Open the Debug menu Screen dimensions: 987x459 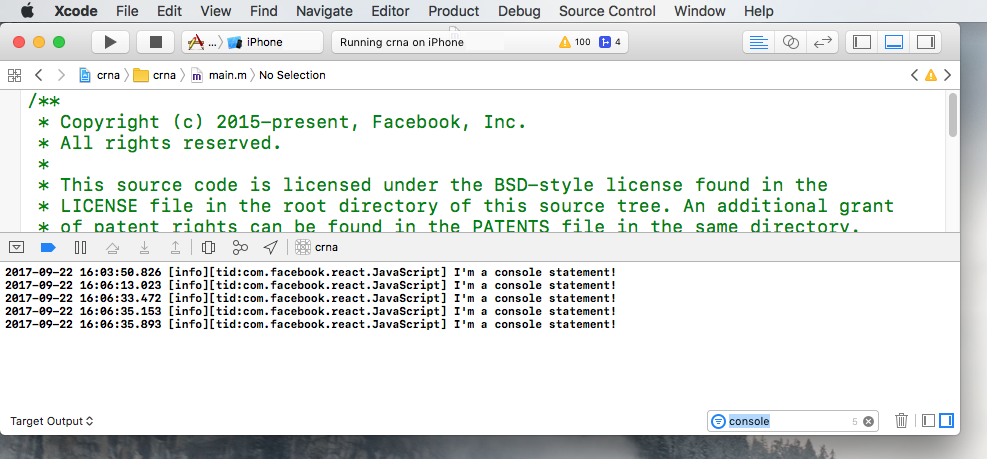(519, 11)
